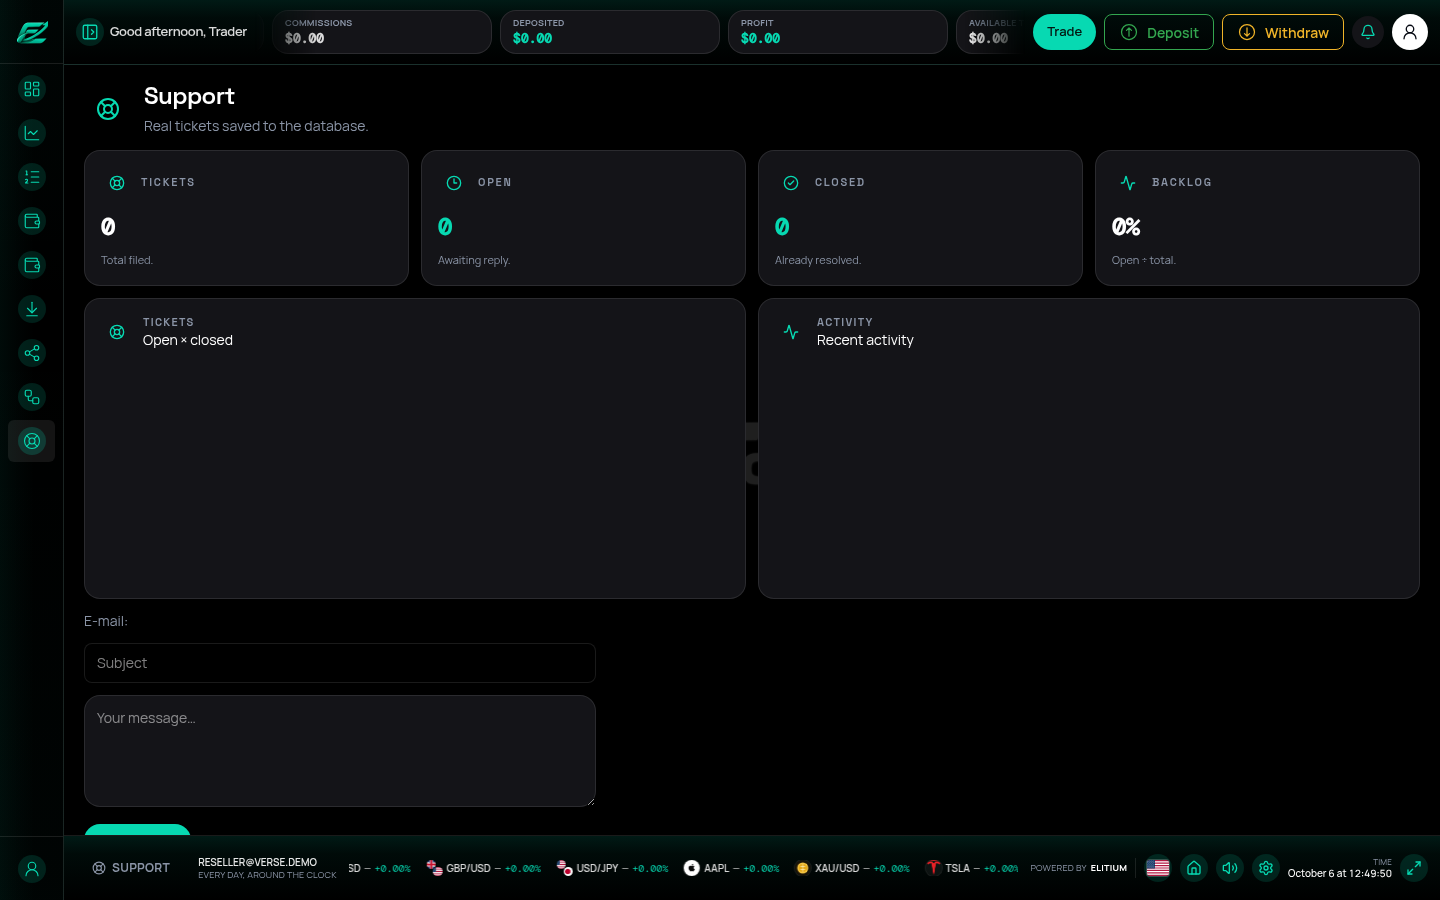This screenshot has height=900, width=1440.
Task: Open the numbered list icon in the sidebar
Action: pos(32,177)
